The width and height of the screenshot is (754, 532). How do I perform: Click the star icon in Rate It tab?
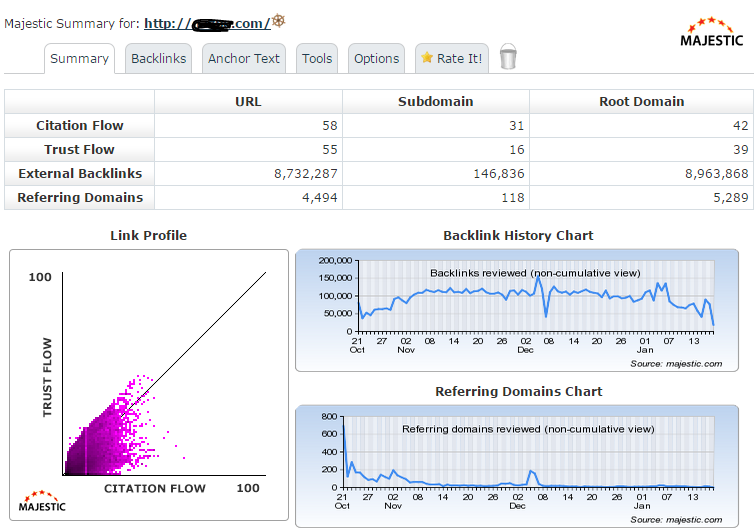(x=427, y=58)
